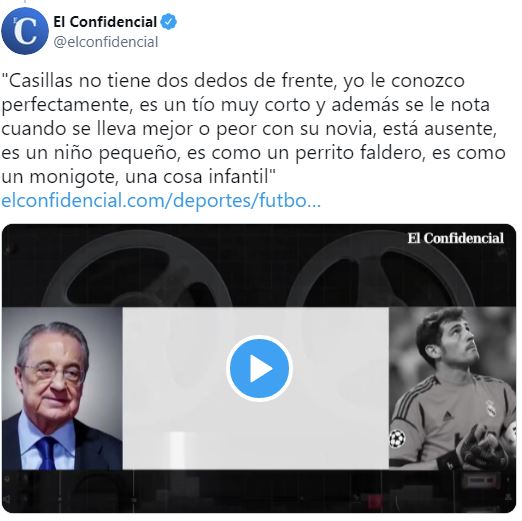
Task: Click the last tweet line "un monigote, una cosa infantil"
Action: tap(138, 177)
